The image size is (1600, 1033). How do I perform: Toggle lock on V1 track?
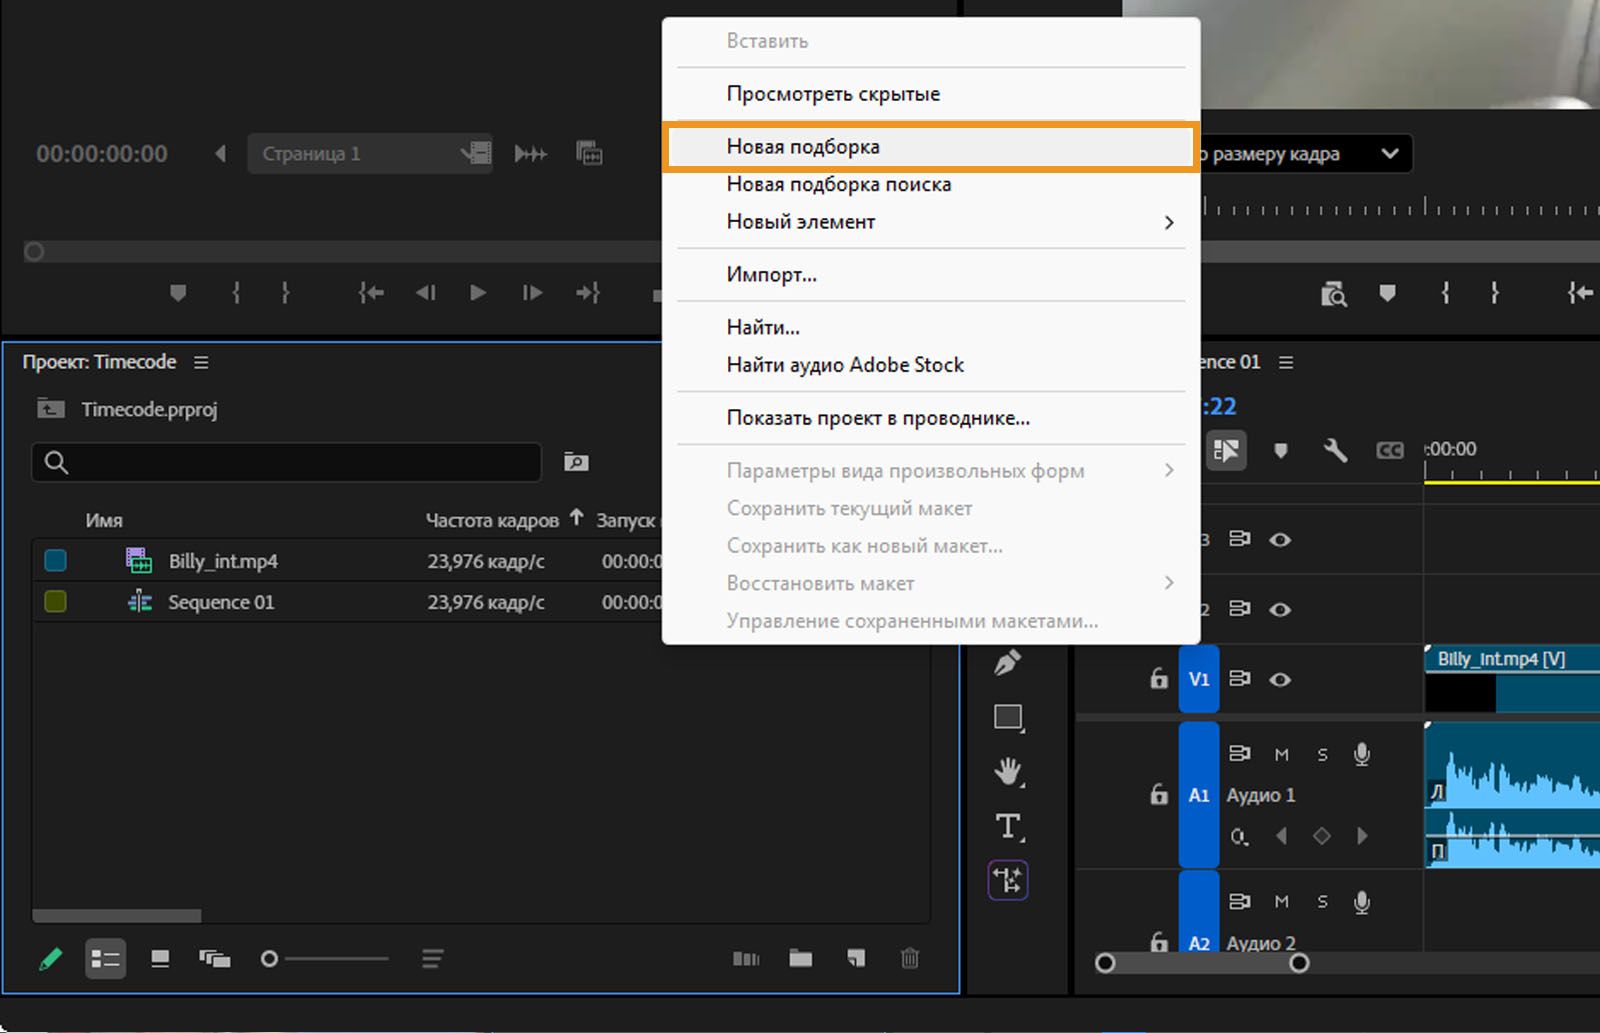[1158, 679]
